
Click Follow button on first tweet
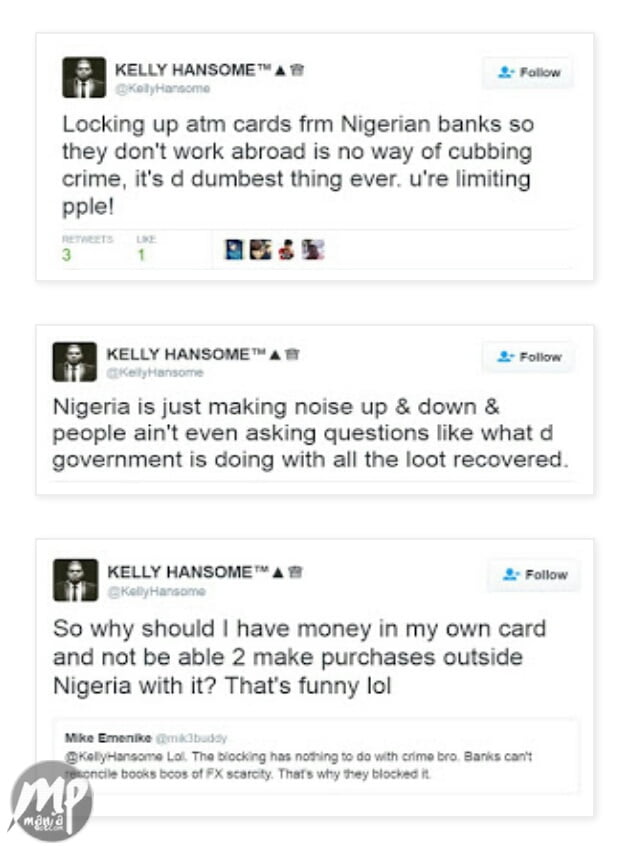tap(529, 73)
